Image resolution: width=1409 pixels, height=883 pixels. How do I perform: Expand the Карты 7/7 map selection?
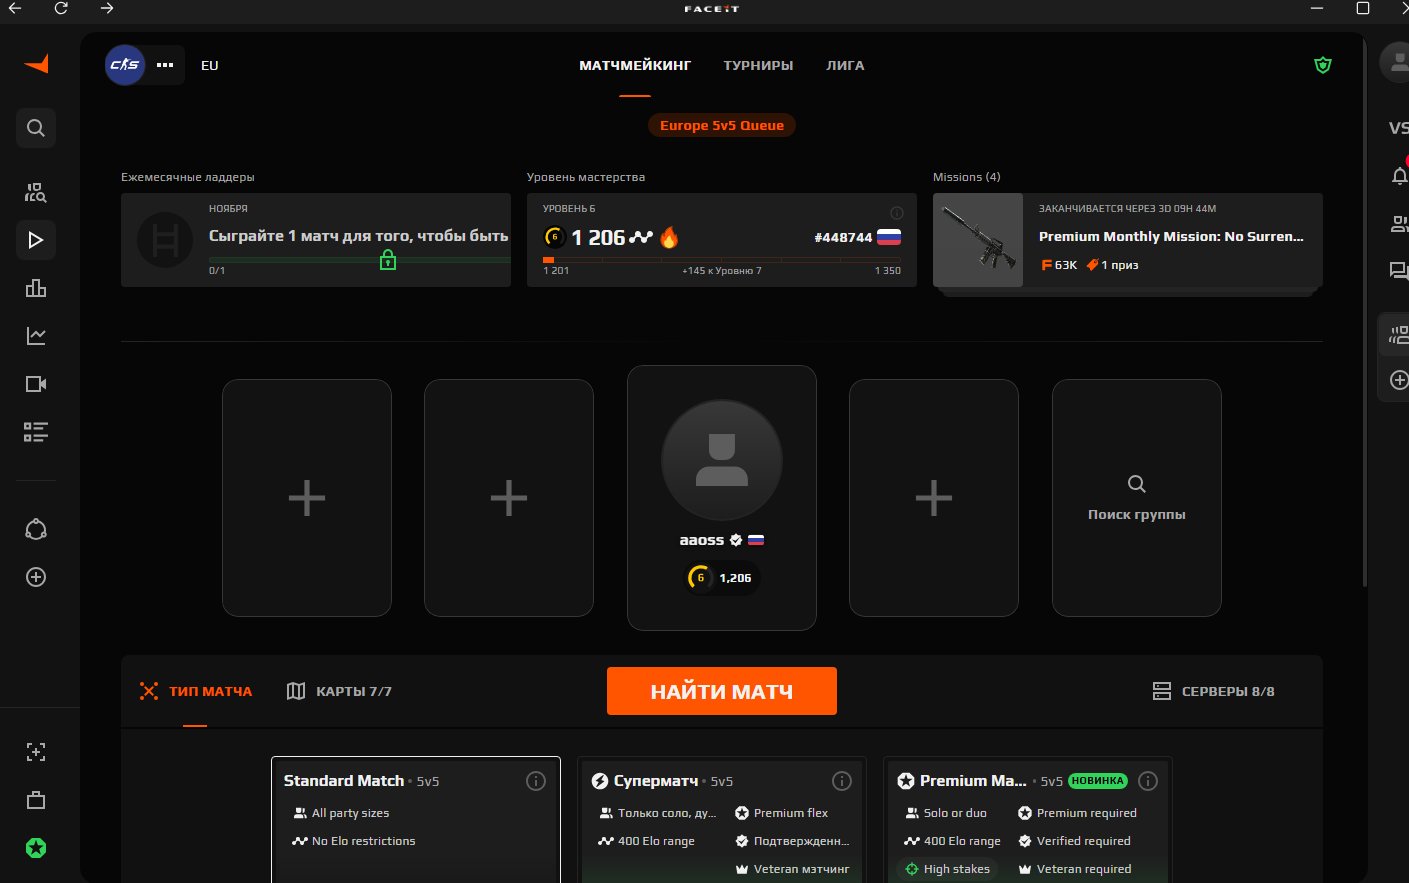point(339,691)
